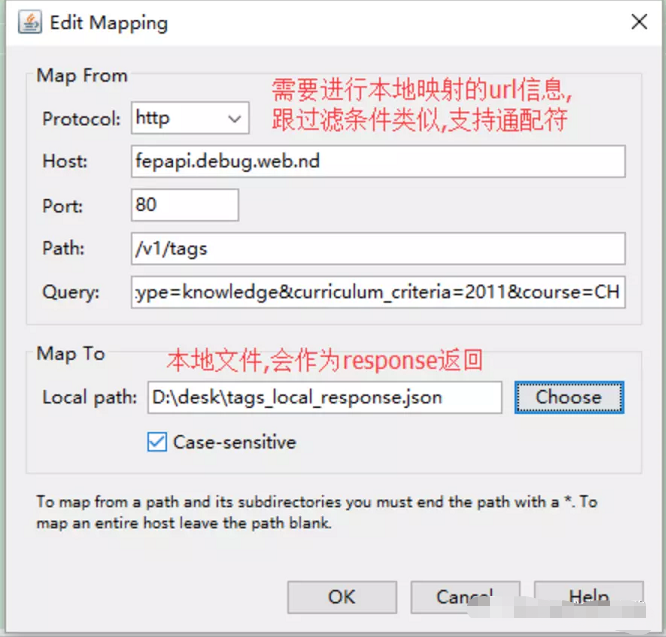Click the Port field with value 80
The image size is (666, 637).
tap(185, 205)
